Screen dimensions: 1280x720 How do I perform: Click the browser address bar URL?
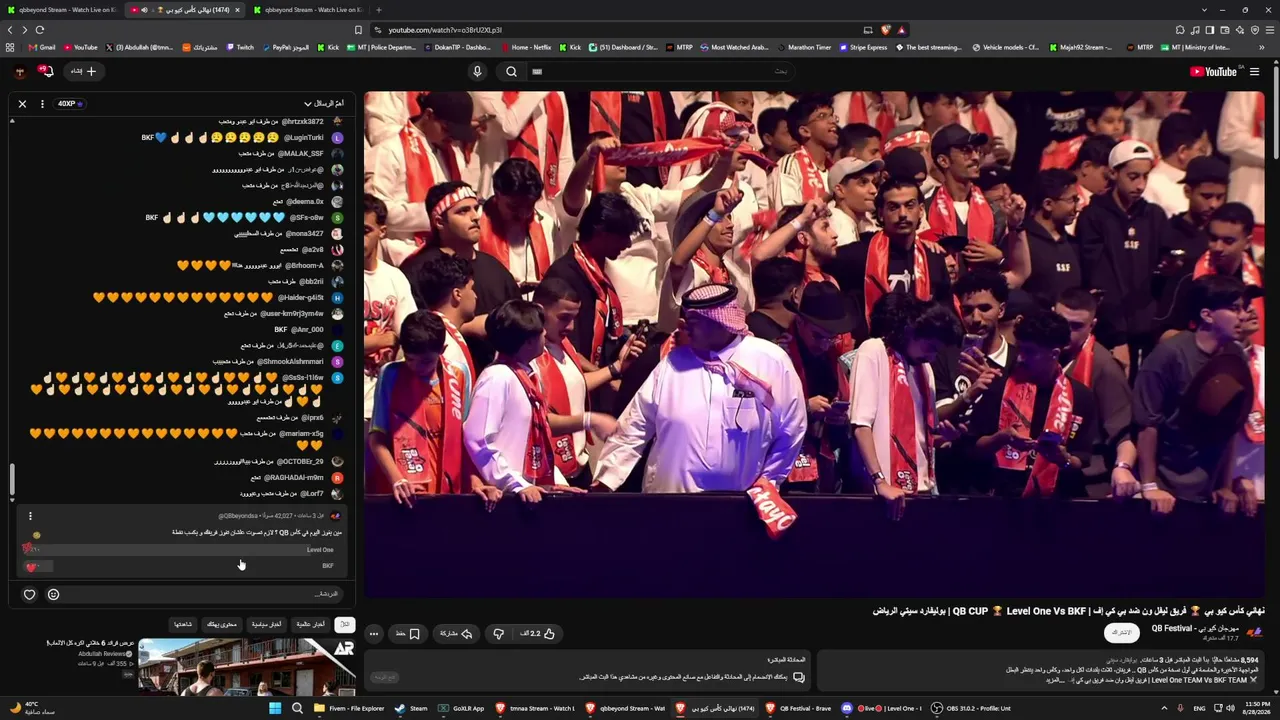pos(445,30)
